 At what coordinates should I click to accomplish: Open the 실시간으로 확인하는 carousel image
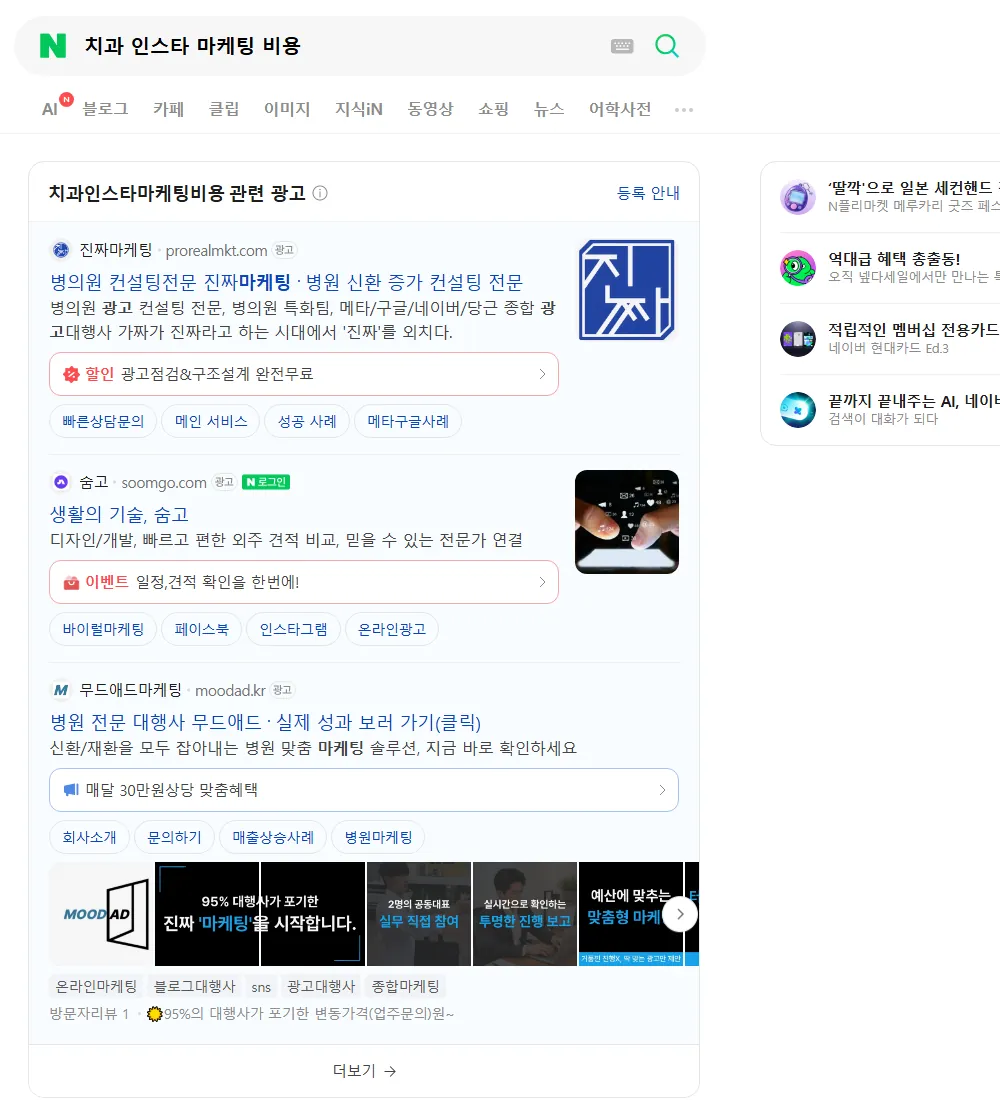[525, 914]
